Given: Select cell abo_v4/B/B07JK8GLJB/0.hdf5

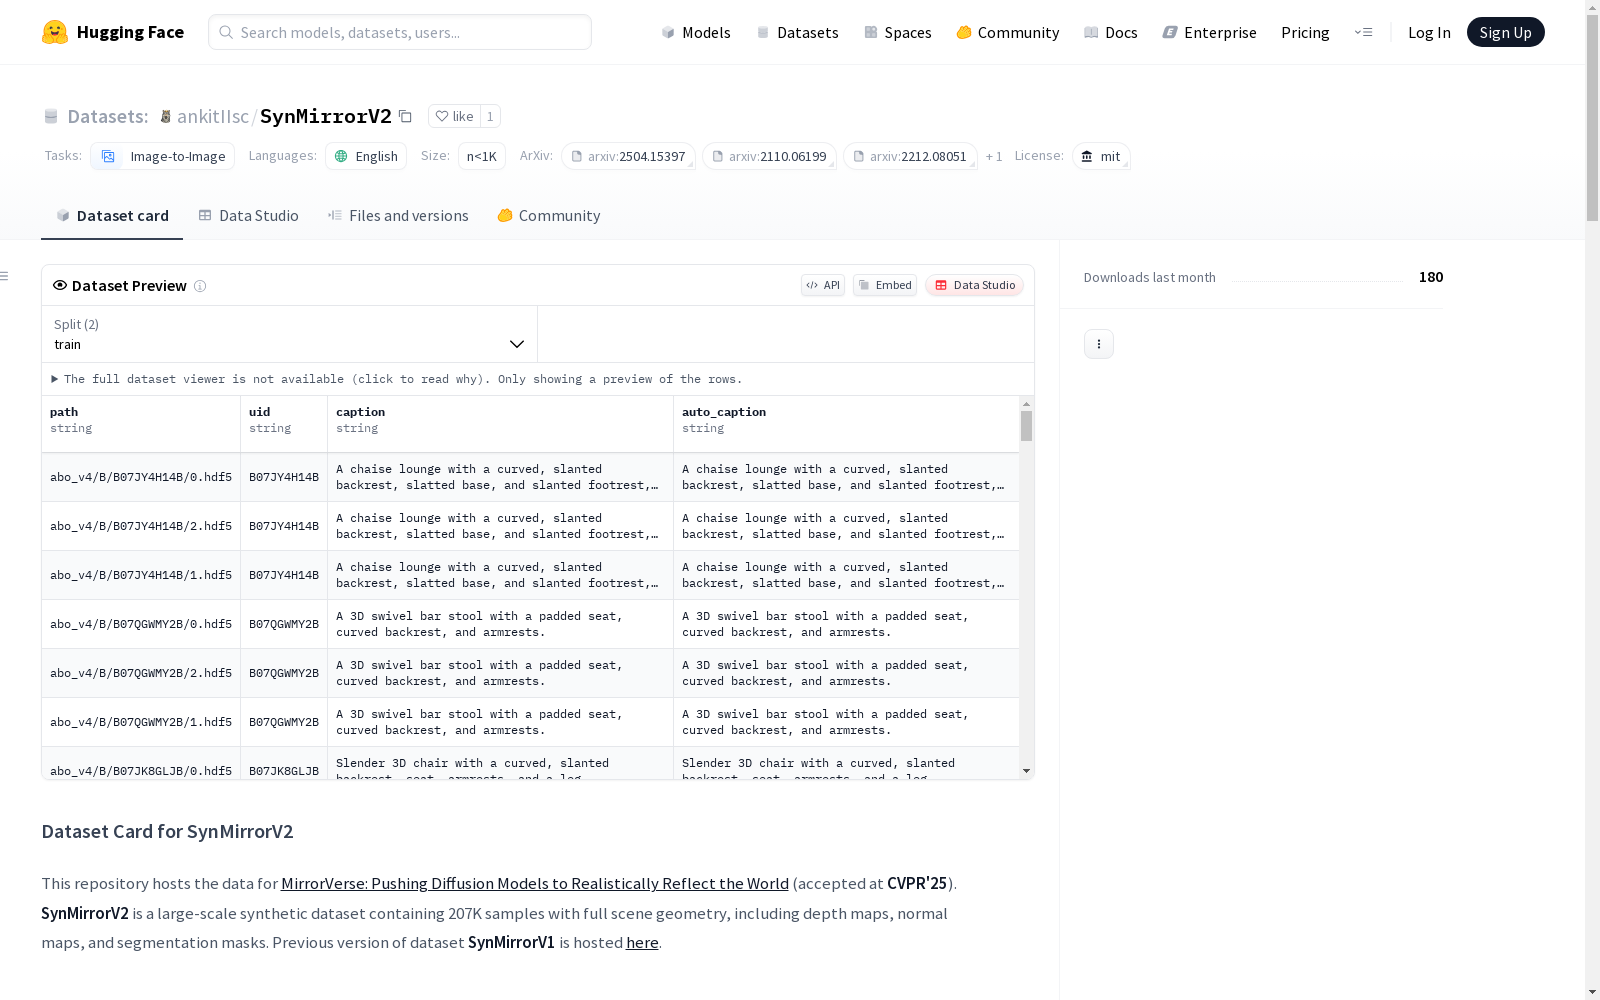Looking at the screenshot, I should point(141,764).
